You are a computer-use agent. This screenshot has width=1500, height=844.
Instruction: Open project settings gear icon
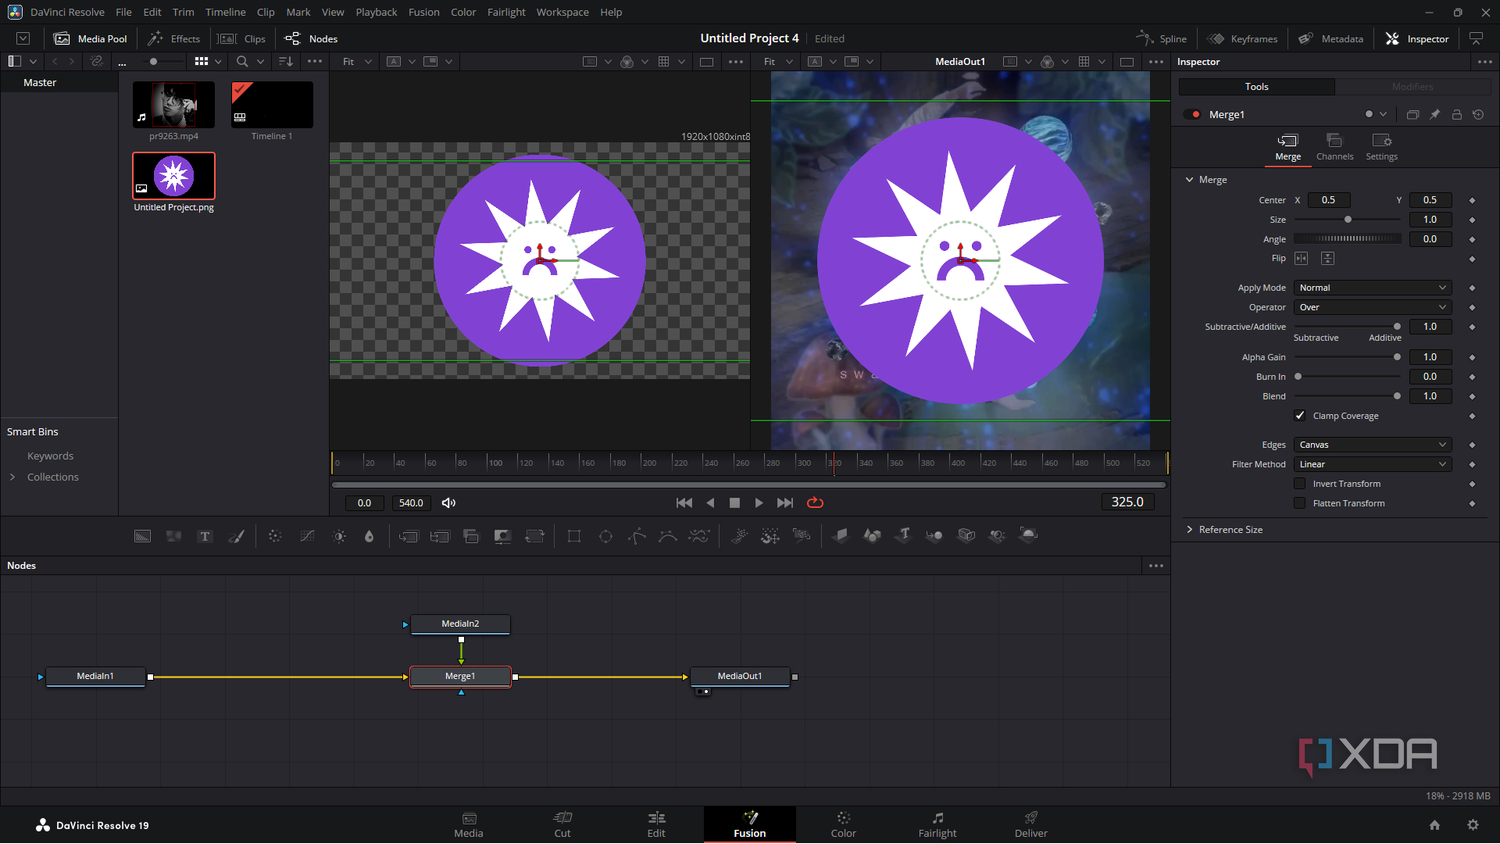[1472, 825]
